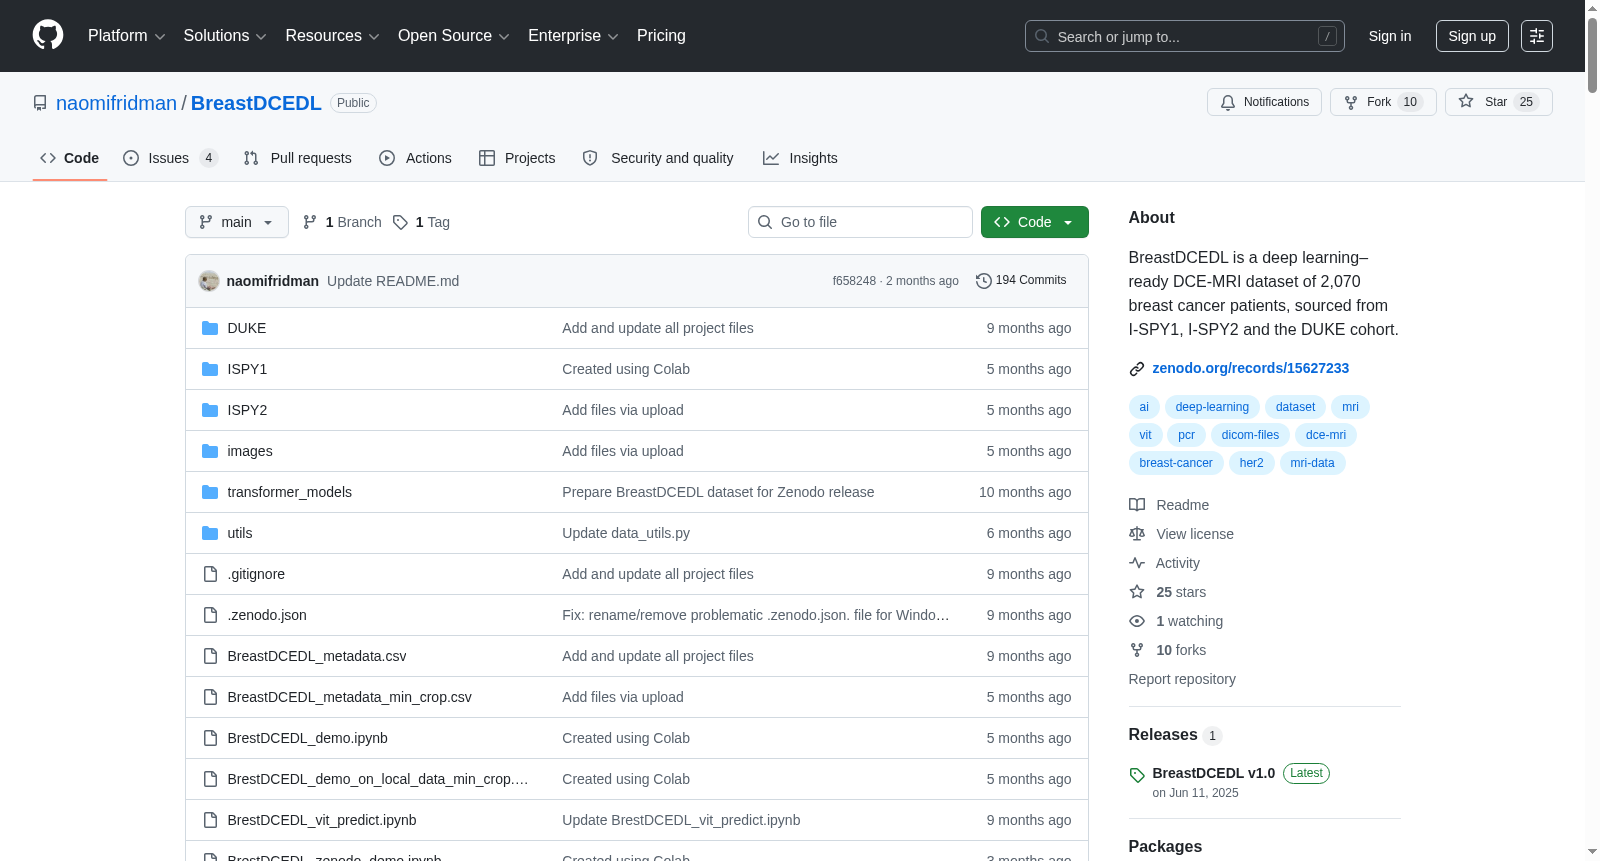
Task: Click the Report repository link
Action: 1182,679
